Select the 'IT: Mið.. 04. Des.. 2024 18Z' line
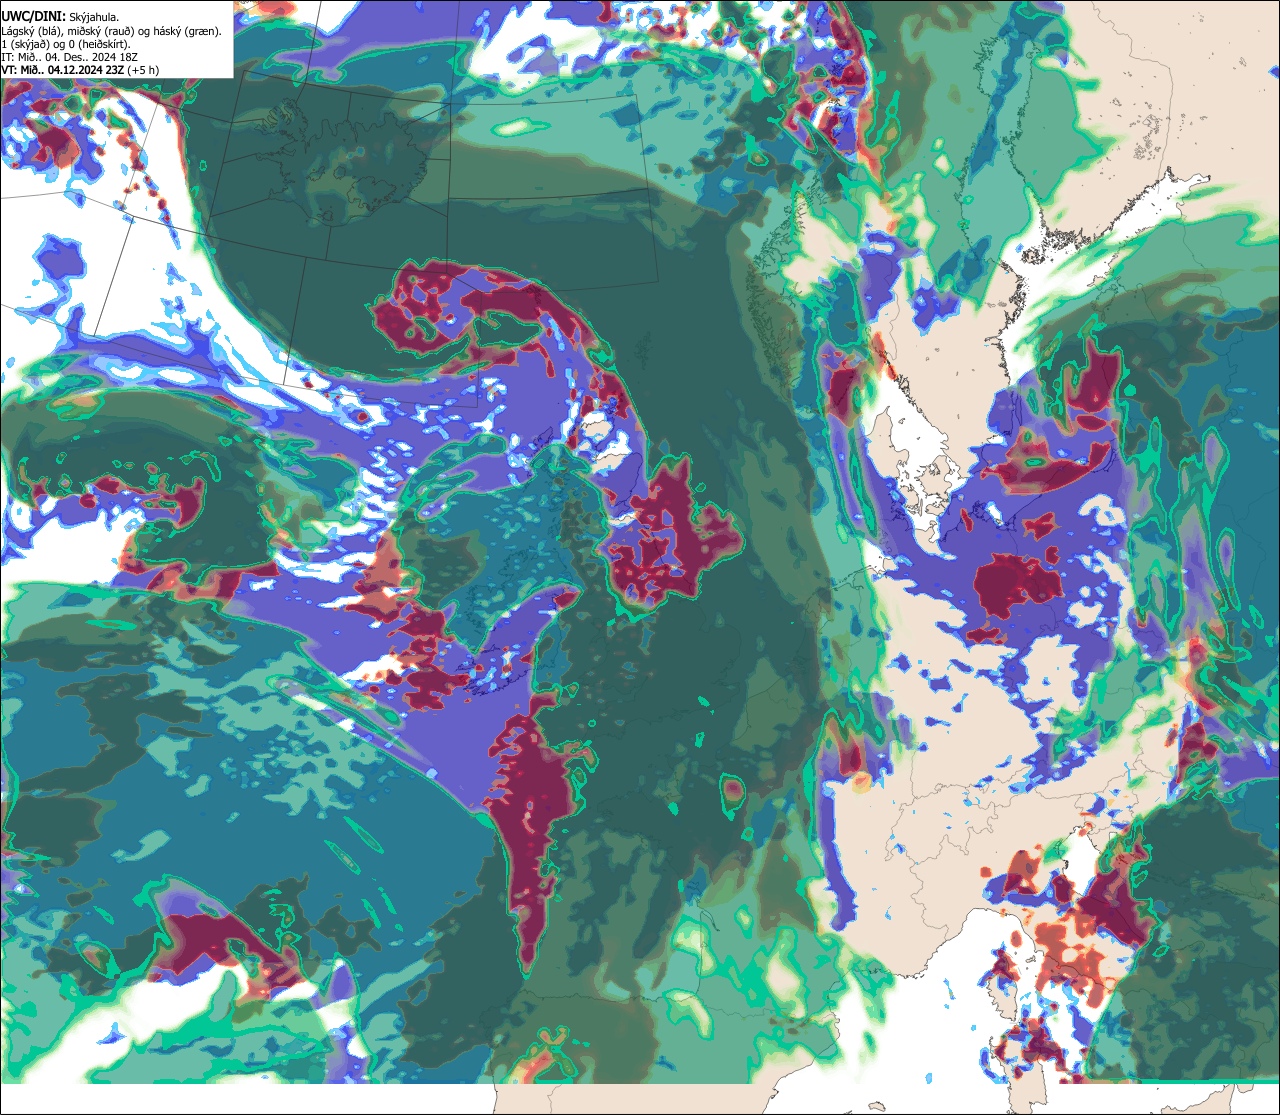This screenshot has height=1115, width=1280. pos(70,57)
